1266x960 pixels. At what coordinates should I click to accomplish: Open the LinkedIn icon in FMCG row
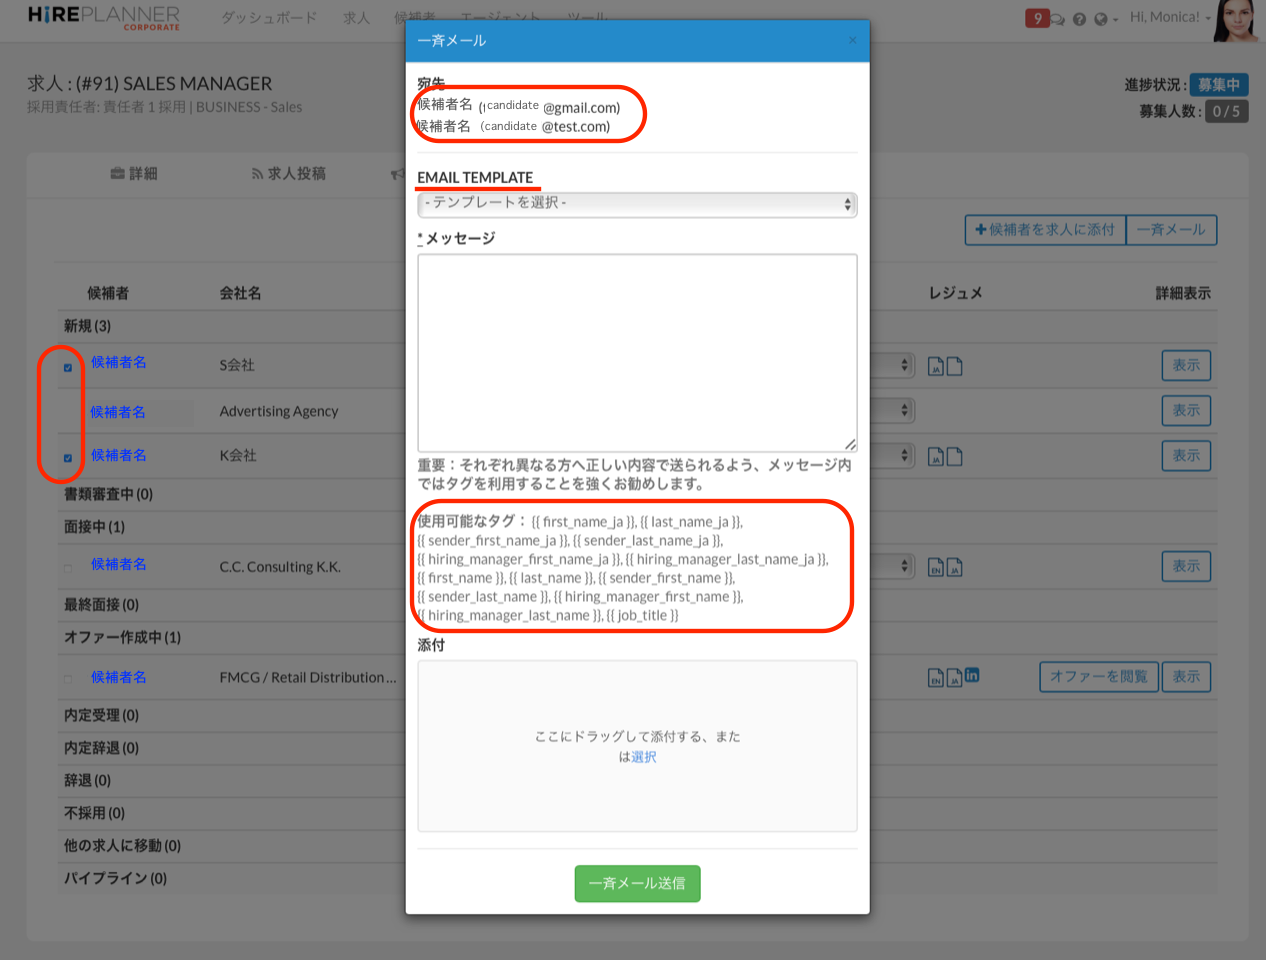pyautogui.click(x=972, y=676)
